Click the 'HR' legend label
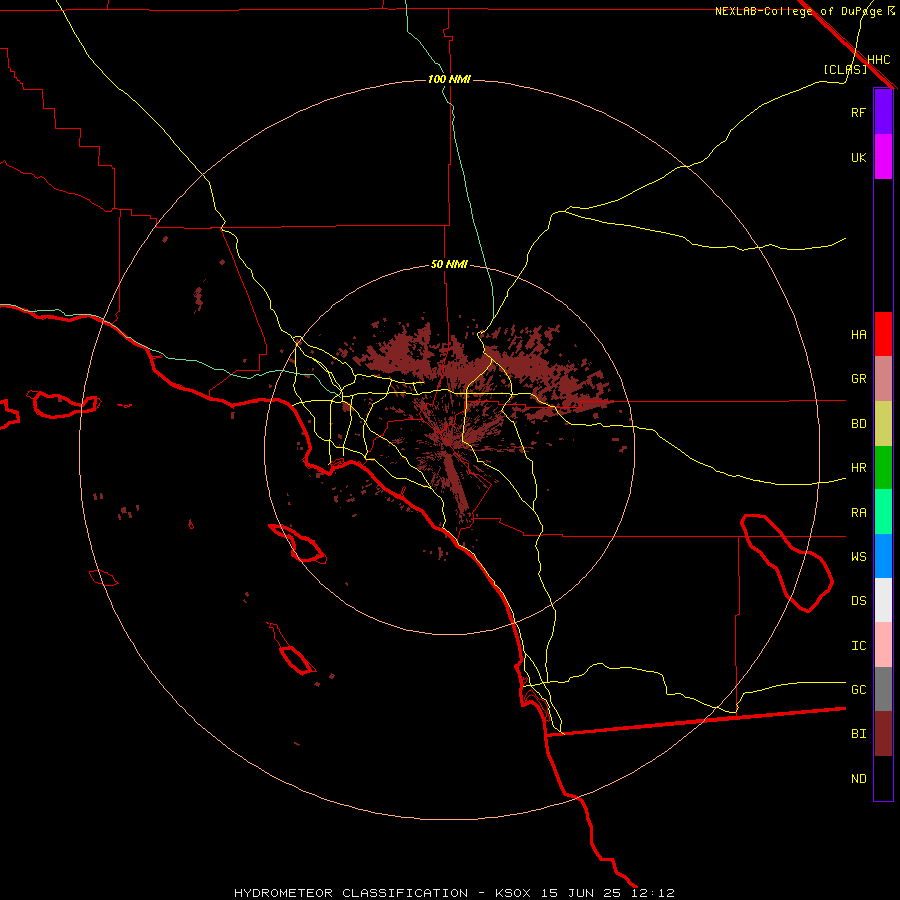The height and width of the screenshot is (900, 900). pos(858,468)
